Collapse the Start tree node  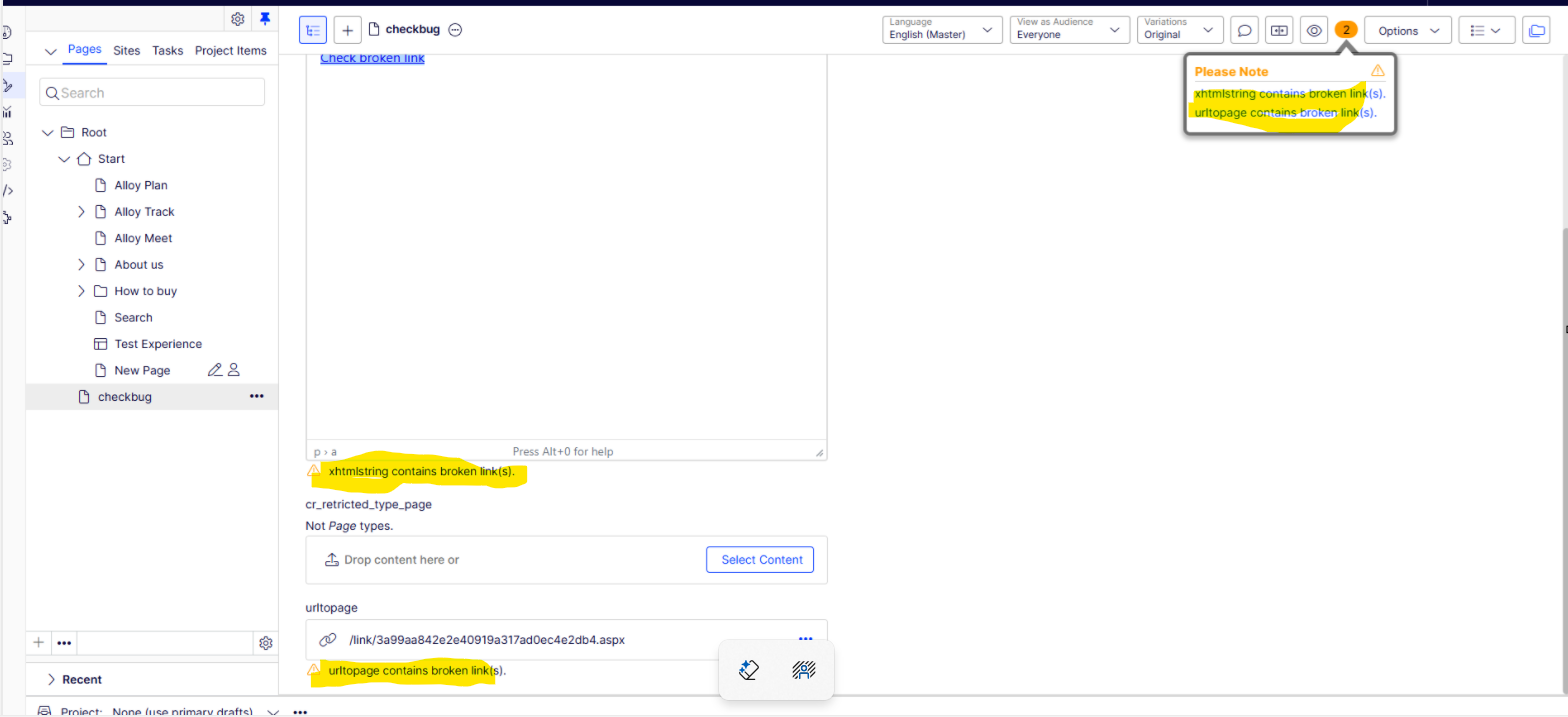(64, 159)
